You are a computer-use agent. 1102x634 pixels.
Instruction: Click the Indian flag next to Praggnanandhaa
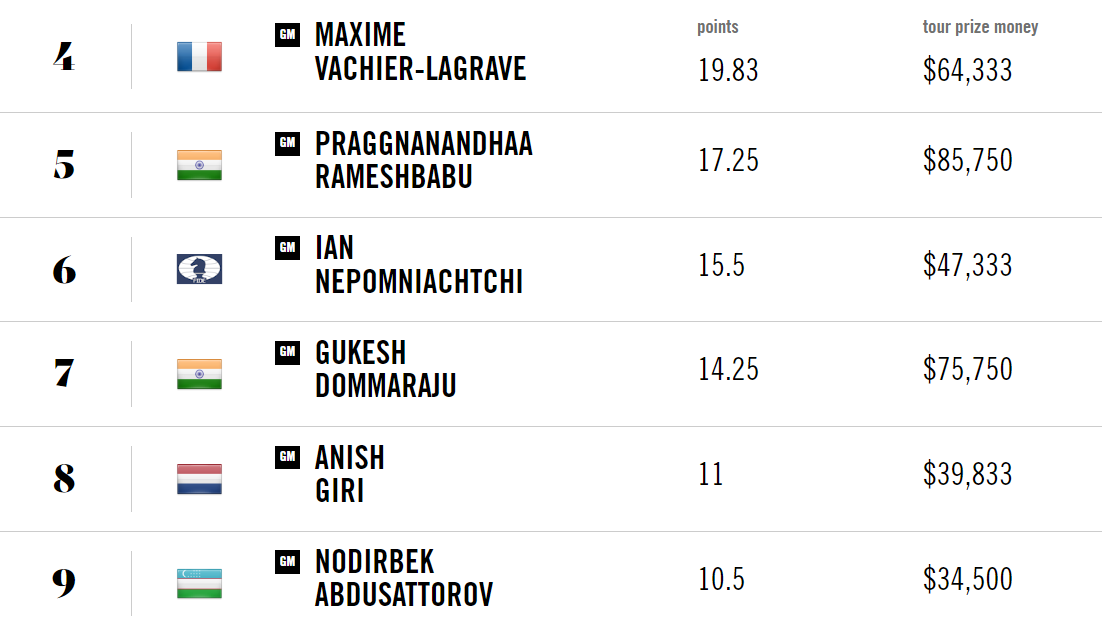point(200,165)
